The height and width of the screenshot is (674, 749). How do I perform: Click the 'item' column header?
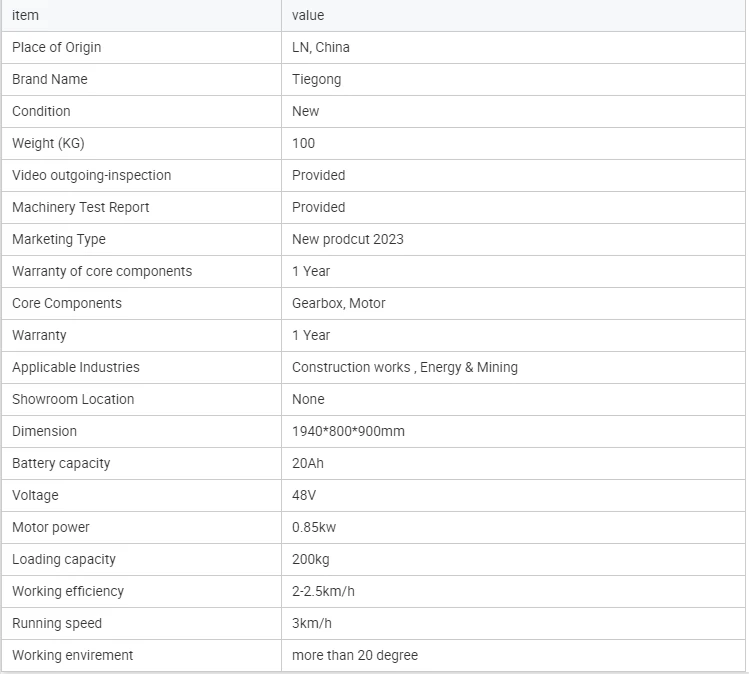[141, 15]
